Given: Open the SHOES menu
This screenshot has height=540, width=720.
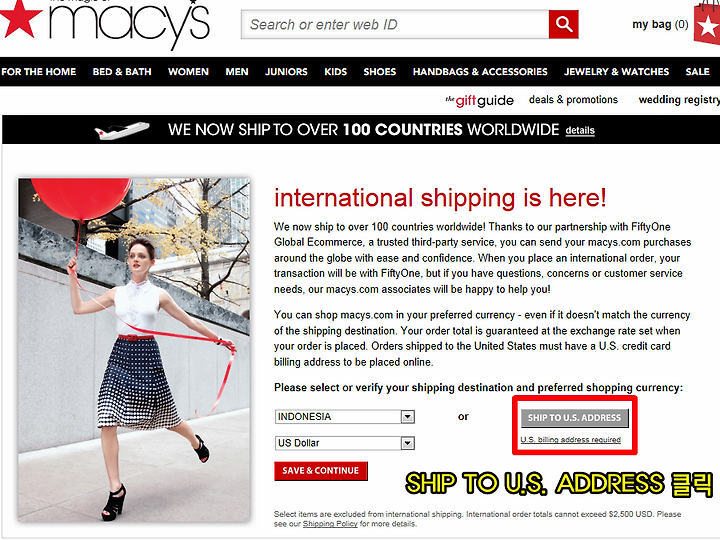Looking at the screenshot, I should tap(380, 72).
